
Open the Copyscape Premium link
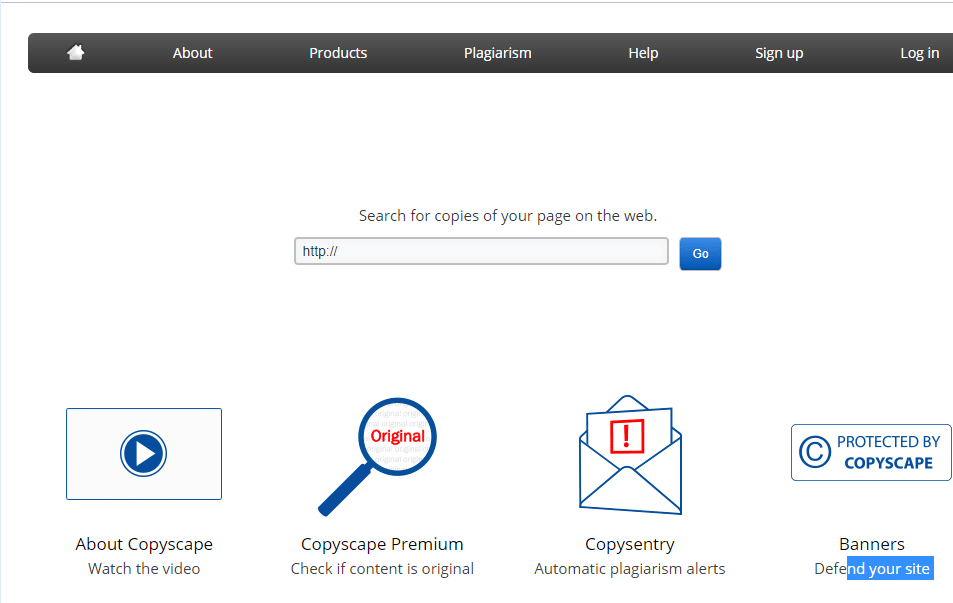tap(382, 544)
